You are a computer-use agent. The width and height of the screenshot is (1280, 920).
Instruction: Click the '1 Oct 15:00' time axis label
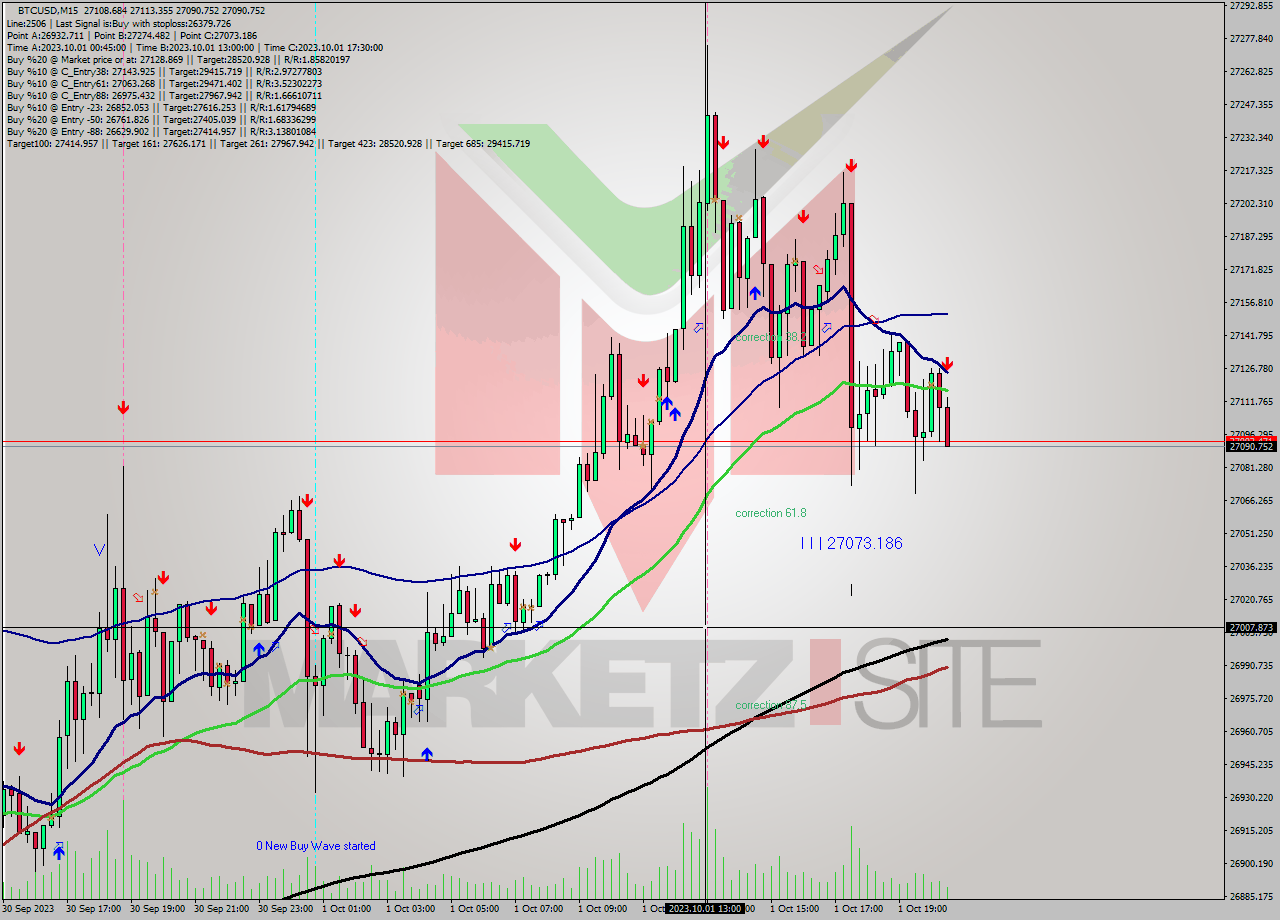(794, 909)
